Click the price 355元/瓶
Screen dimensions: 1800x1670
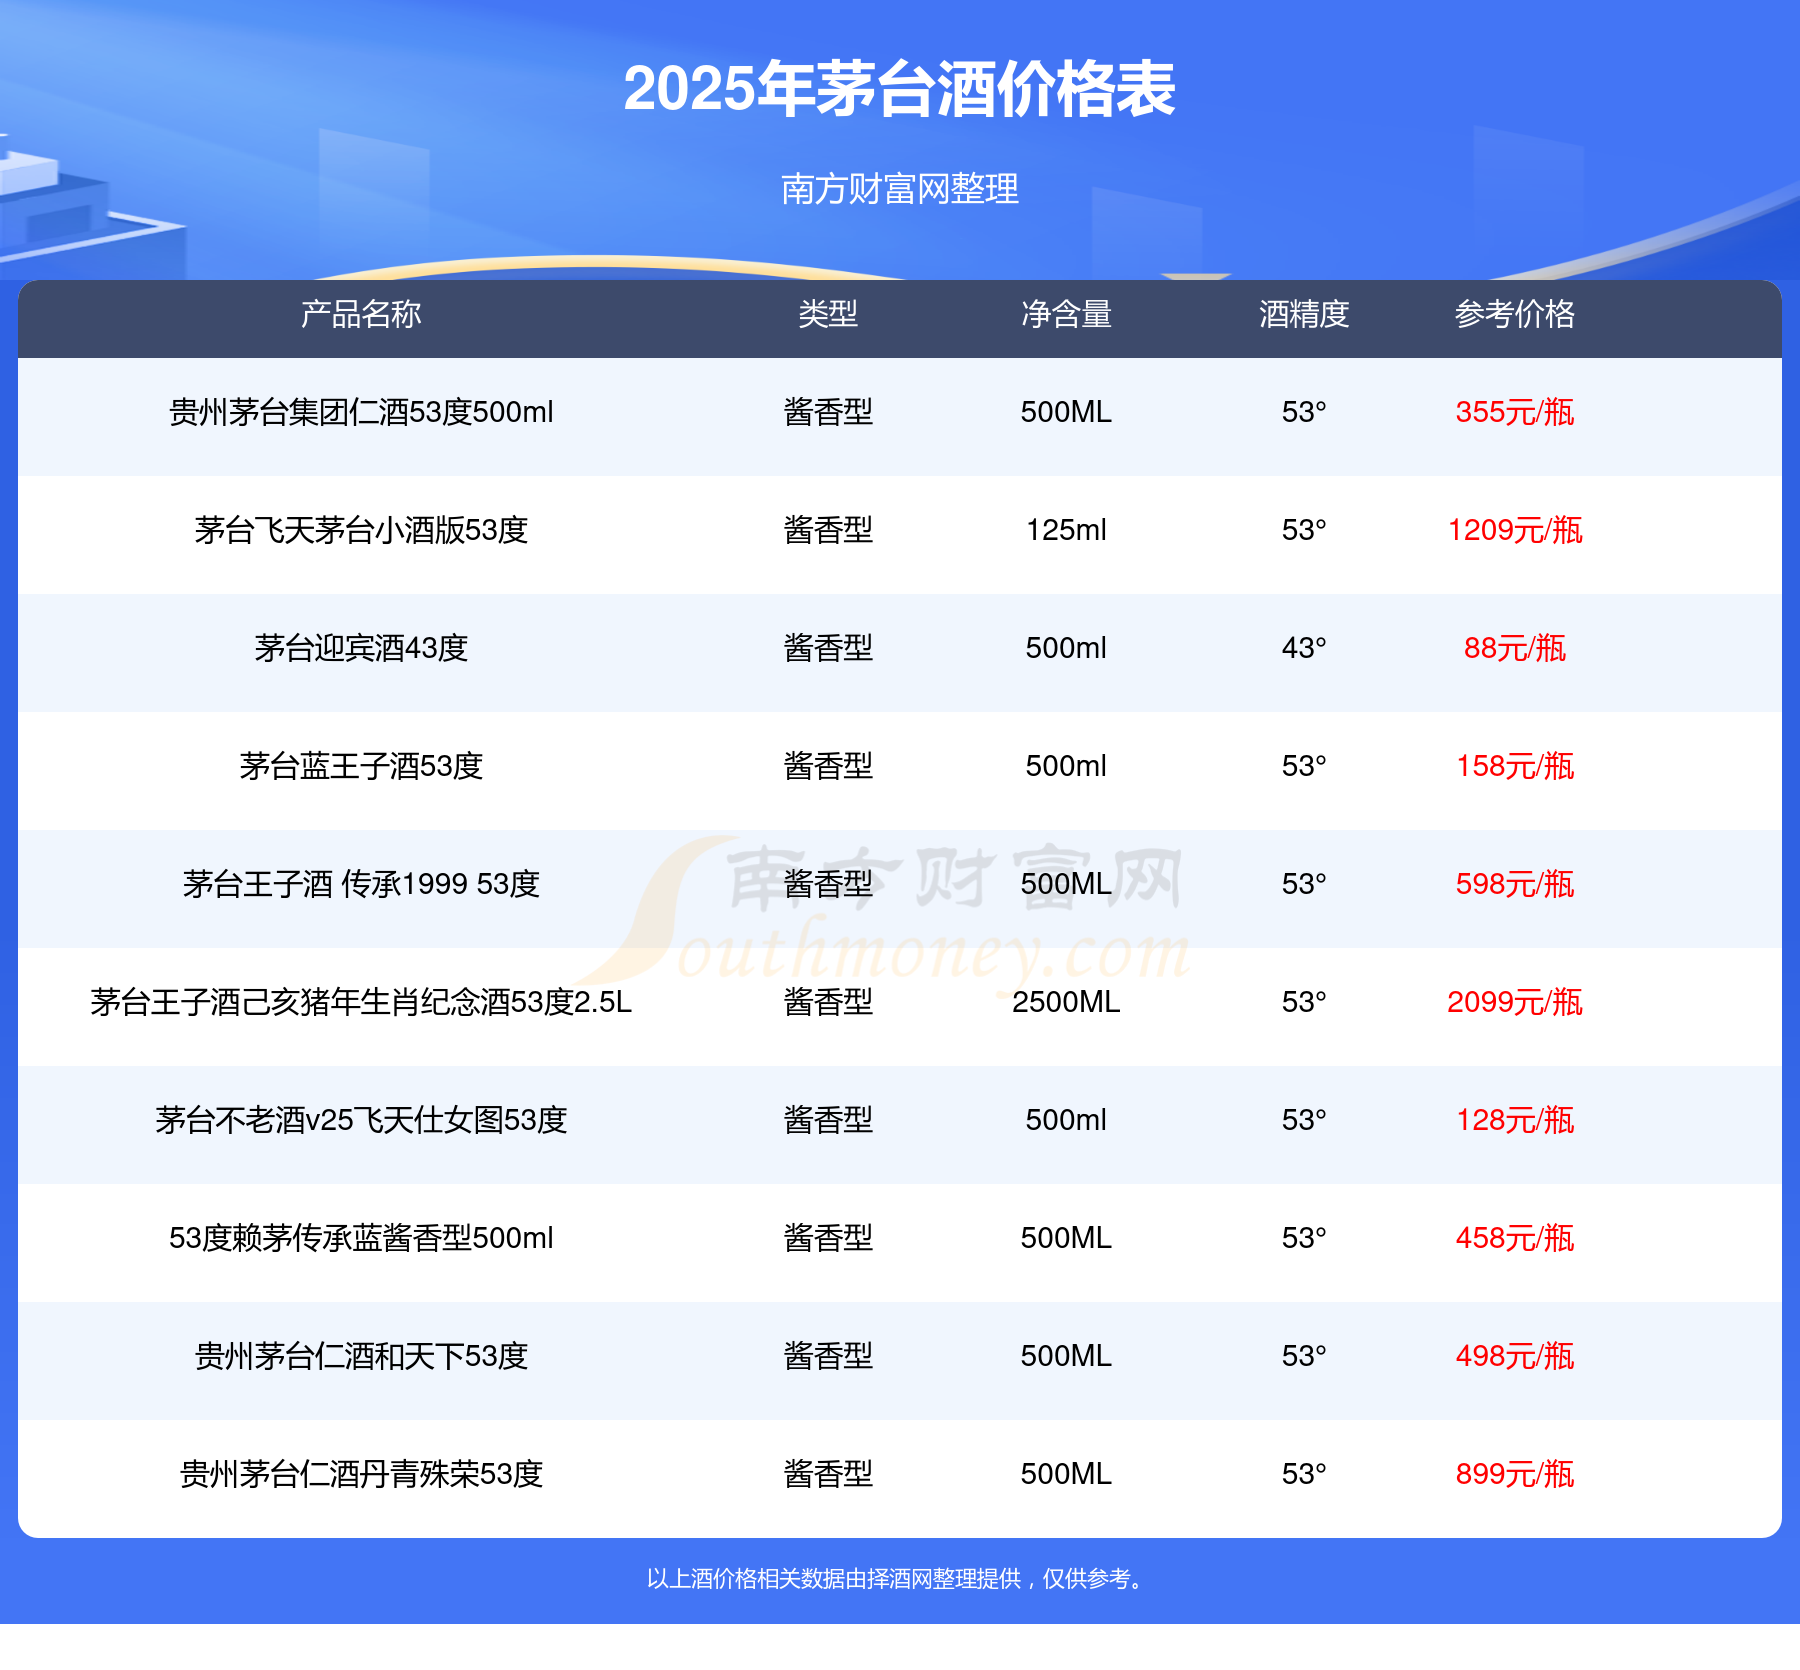click(1515, 412)
